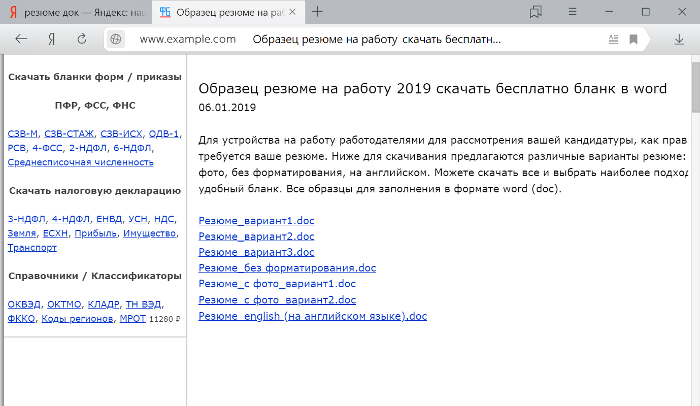Click the ЕНВД link

pos(109,219)
